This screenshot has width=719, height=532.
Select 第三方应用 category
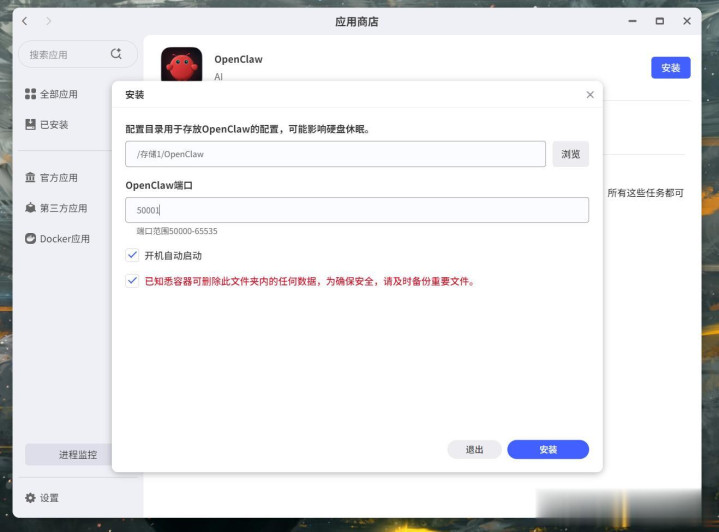click(x=56, y=208)
